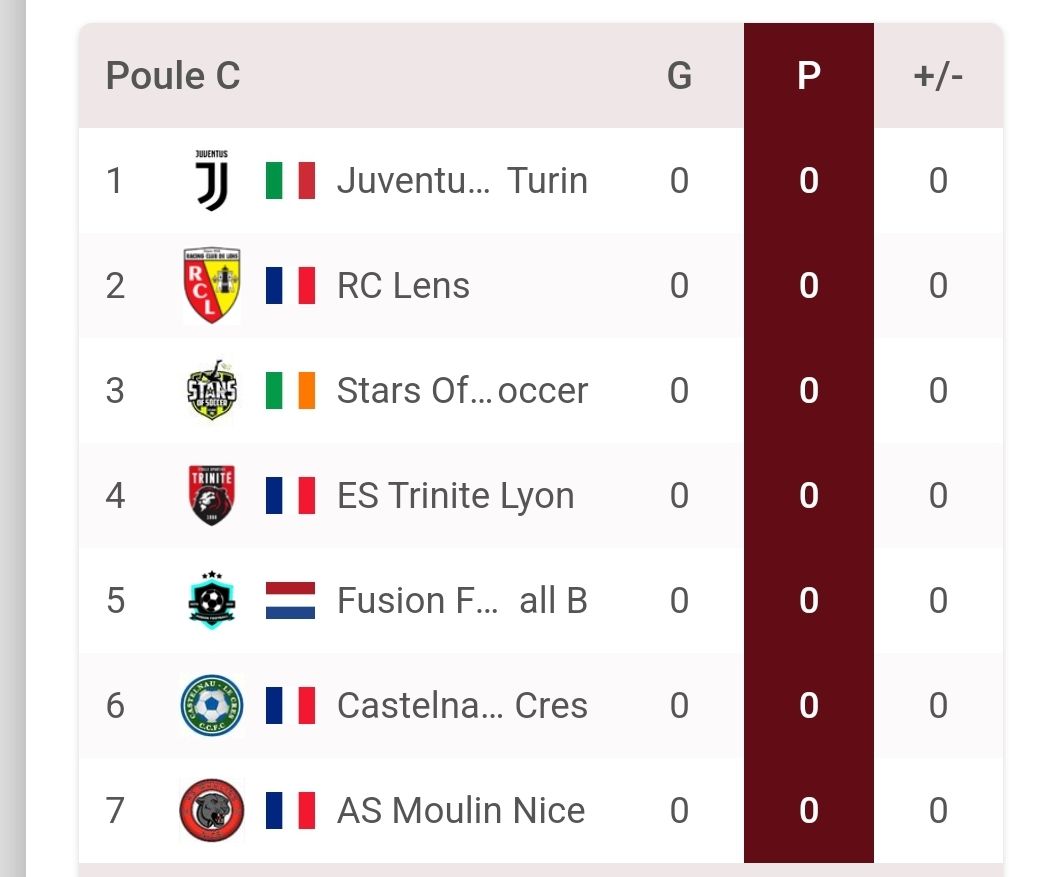1040x877 pixels.
Task: Click the Italian flag beside Juventus
Action: 290,181
